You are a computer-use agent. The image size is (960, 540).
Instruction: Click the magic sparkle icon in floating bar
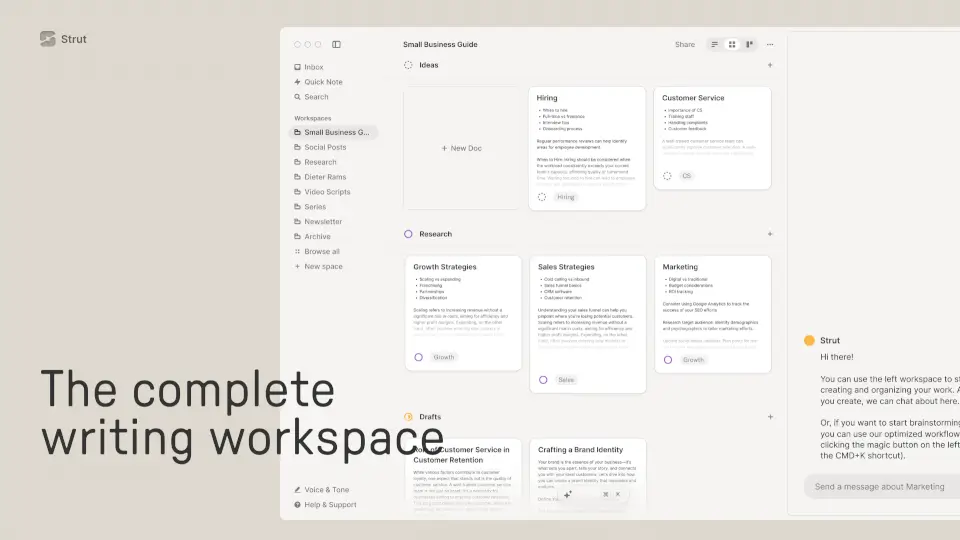point(568,494)
